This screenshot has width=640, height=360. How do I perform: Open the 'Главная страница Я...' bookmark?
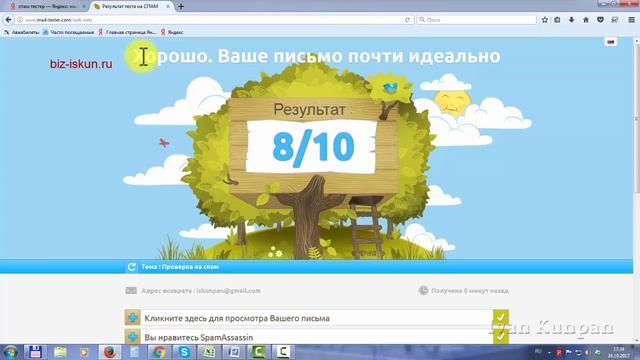coord(127,32)
